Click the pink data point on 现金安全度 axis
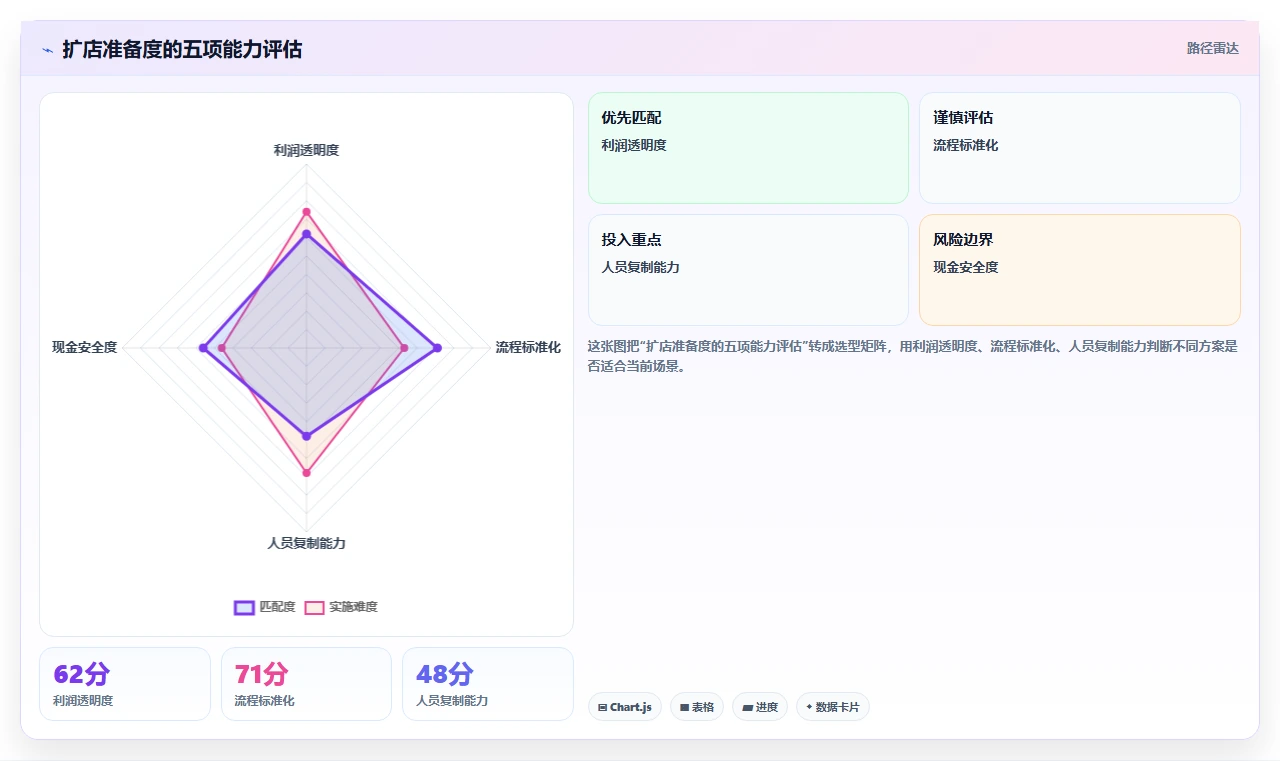Viewport: 1280px width, 761px height. [x=223, y=348]
